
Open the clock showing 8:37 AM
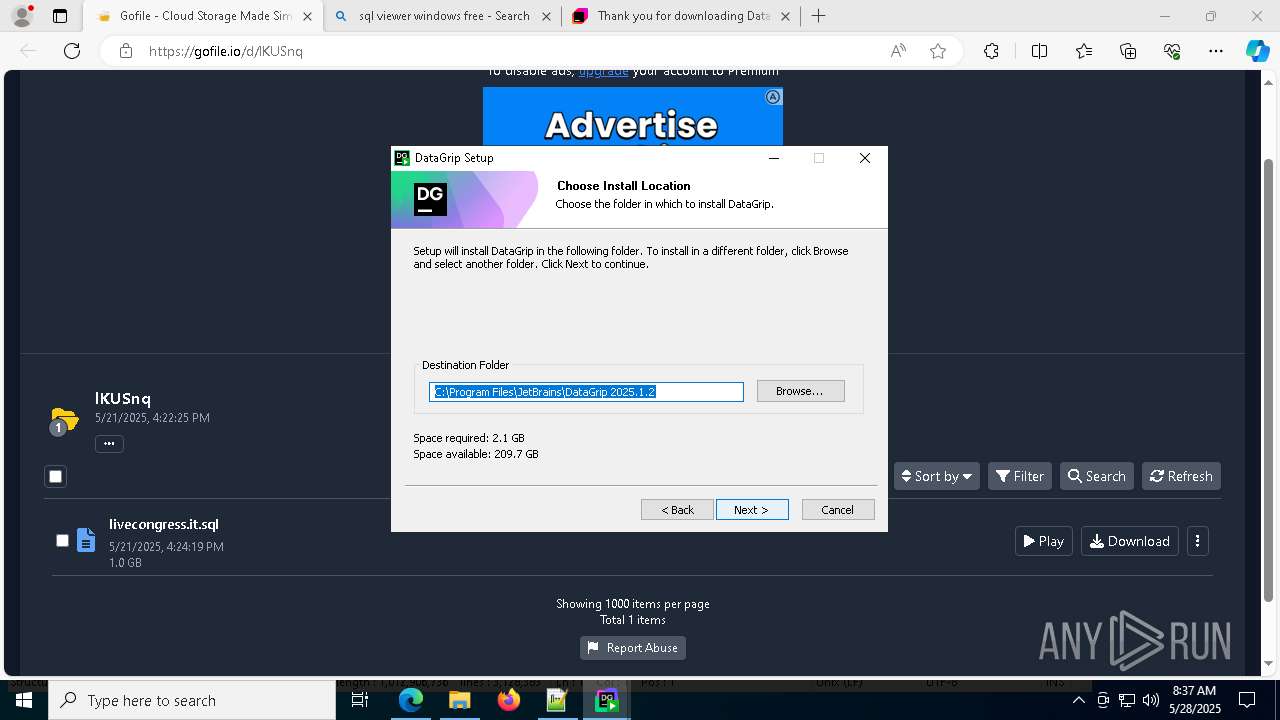[1193, 700]
